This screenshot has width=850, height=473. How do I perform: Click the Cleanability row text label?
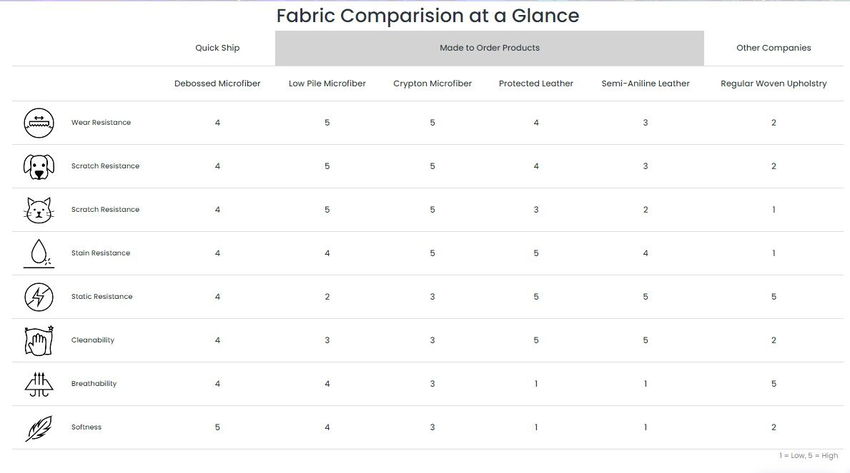(93, 341)
